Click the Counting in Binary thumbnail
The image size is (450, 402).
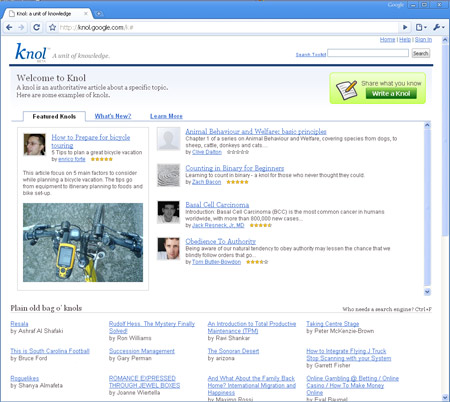tap(168, 175)
